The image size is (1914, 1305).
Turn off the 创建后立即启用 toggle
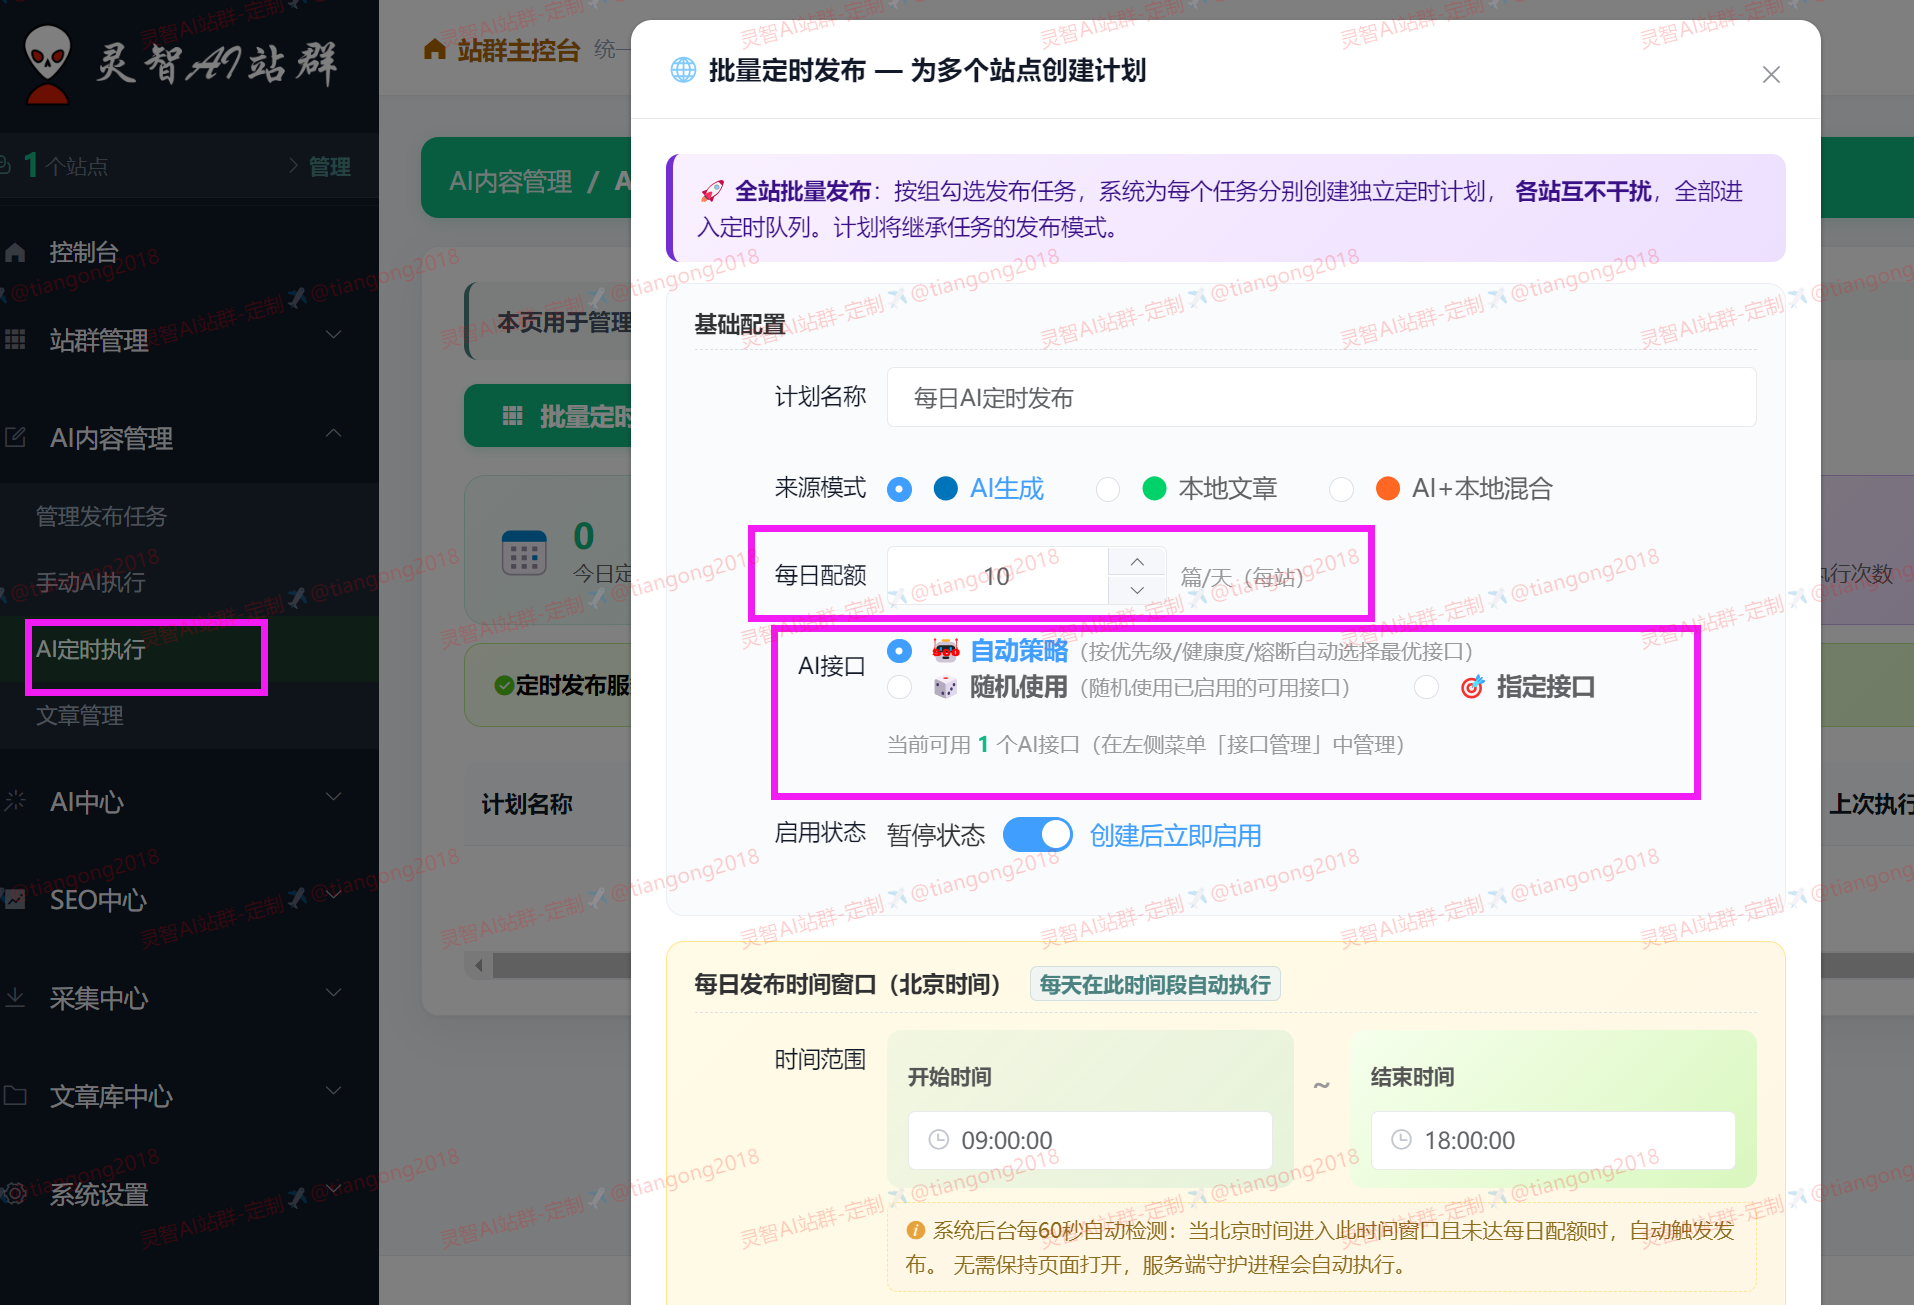pos(1037,834)
